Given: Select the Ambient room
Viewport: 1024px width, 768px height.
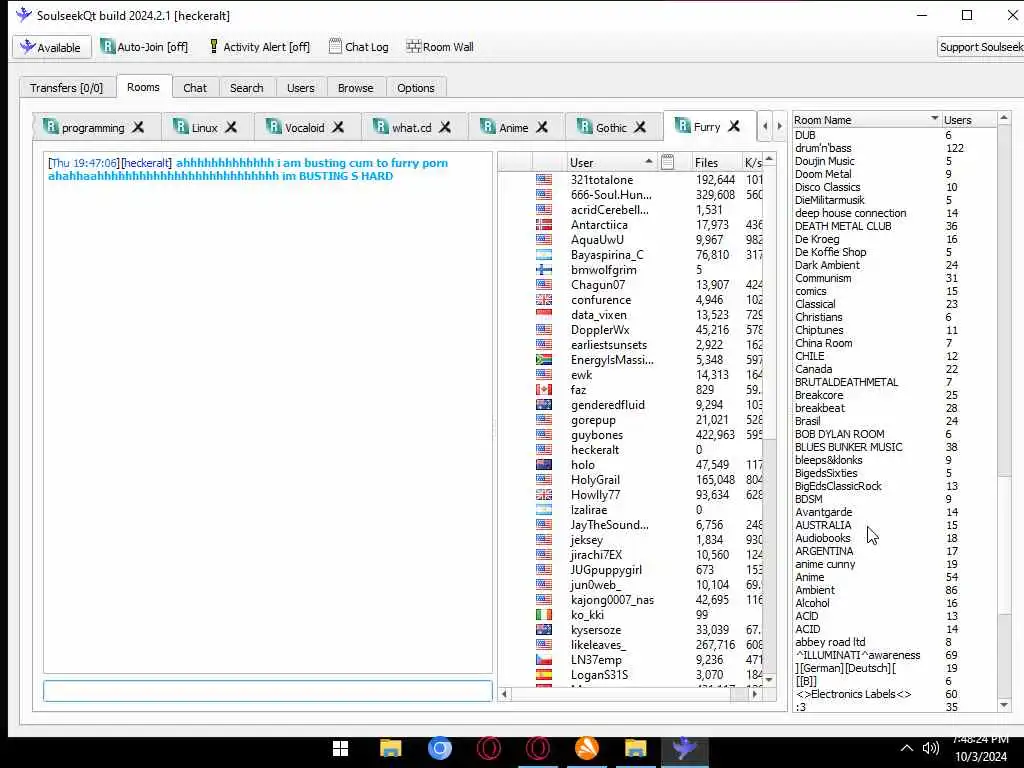Looking at the screenshot, I should (x=815, y=590).
